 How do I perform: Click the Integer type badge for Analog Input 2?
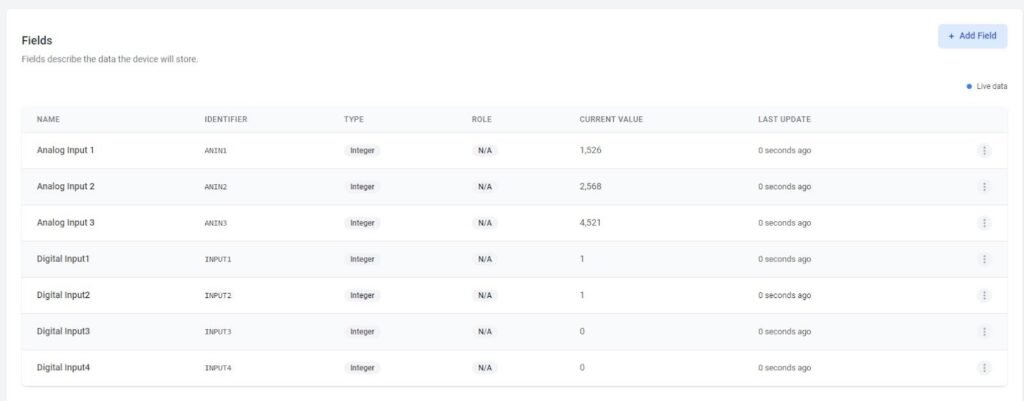[x=362, y=187]
